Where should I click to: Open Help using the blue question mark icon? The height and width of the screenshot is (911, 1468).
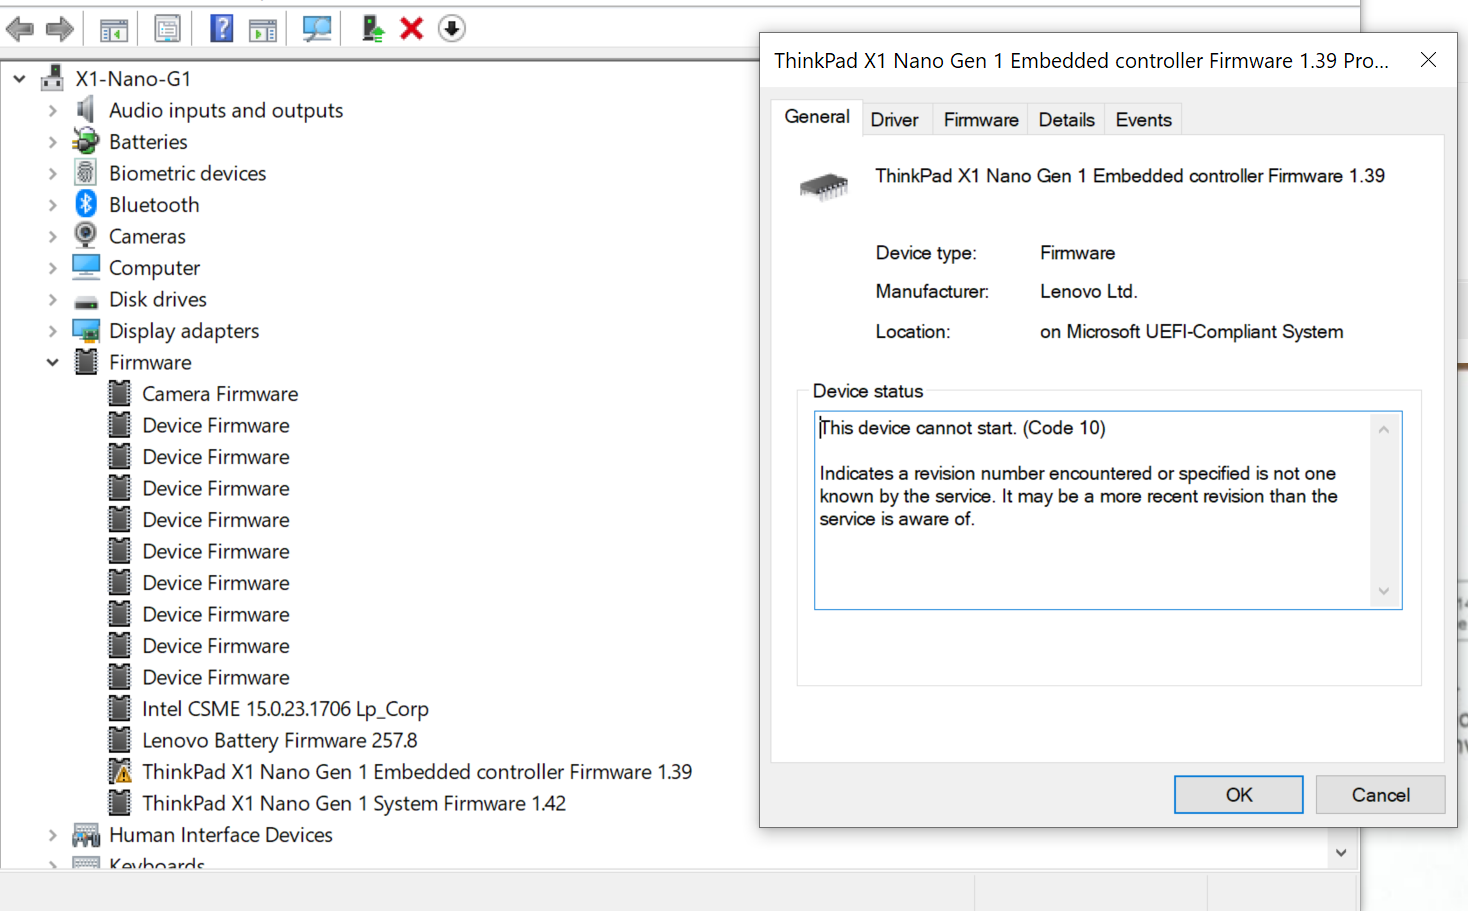pos(220,28)
